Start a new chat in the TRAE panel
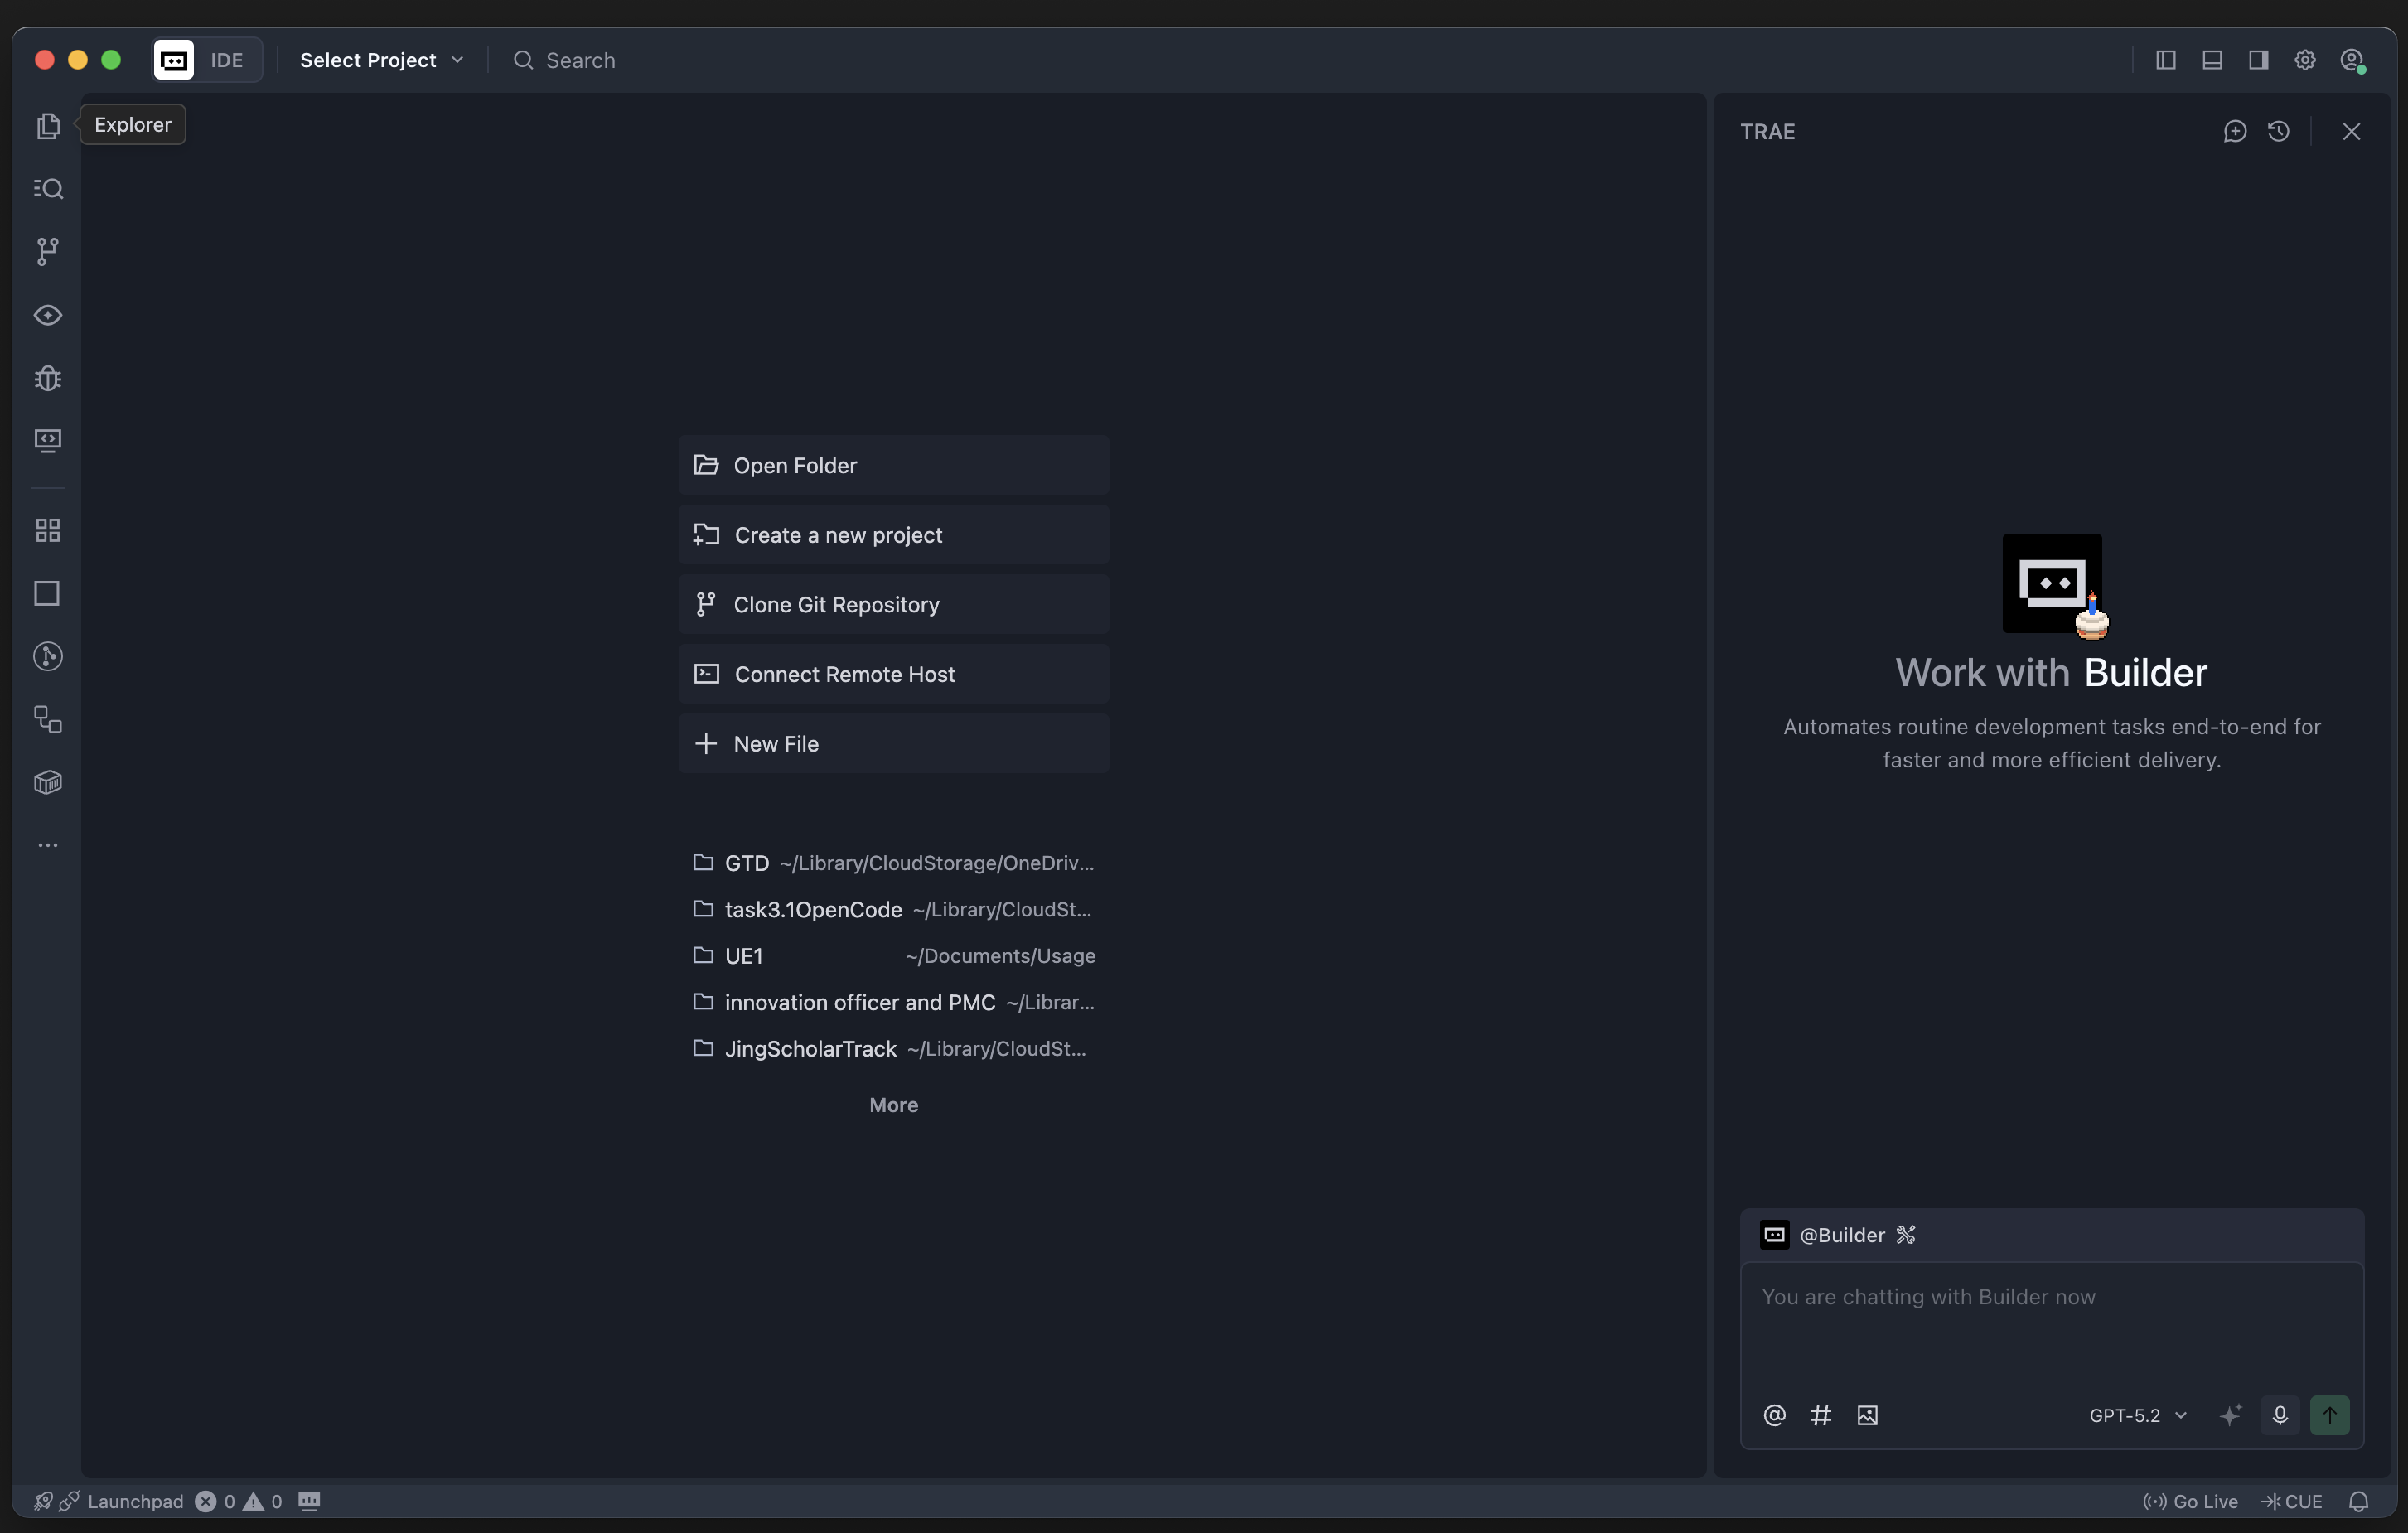The height and width of the screenshot is (1533, 2408). tap(2235, 132)
